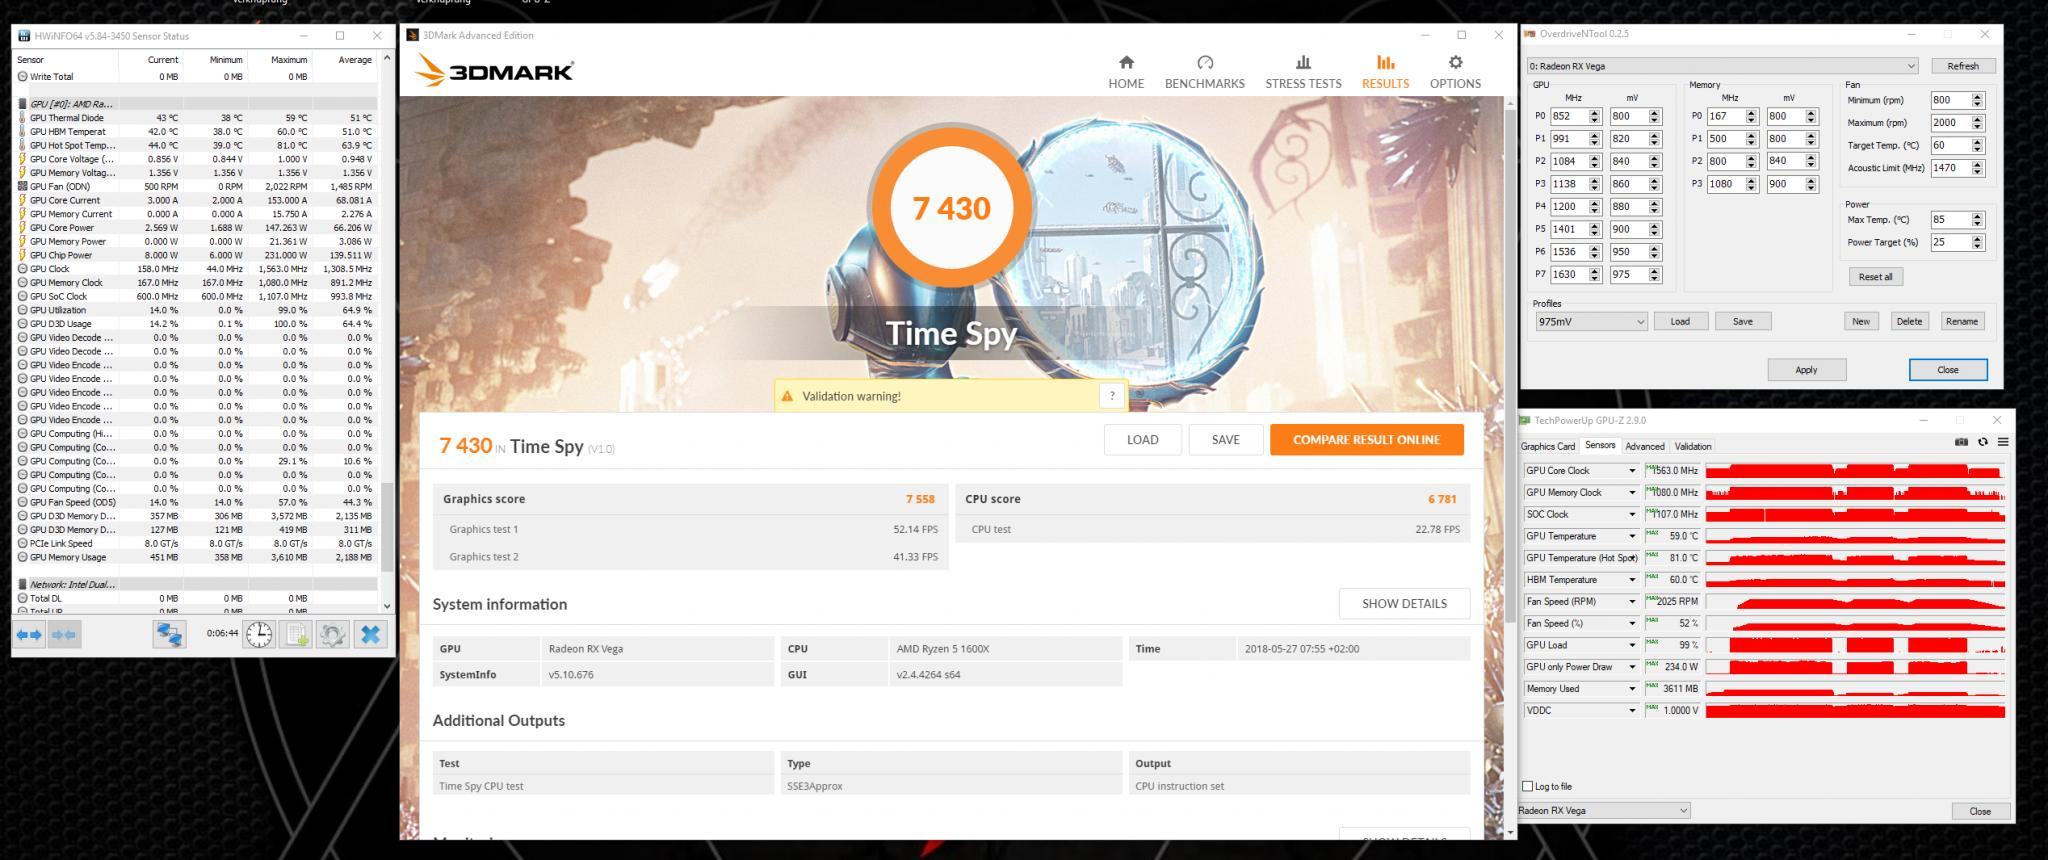Click the Power Target (%) field
The width and height of the screenshot is (2048, 860).
tap(1950, 242)
